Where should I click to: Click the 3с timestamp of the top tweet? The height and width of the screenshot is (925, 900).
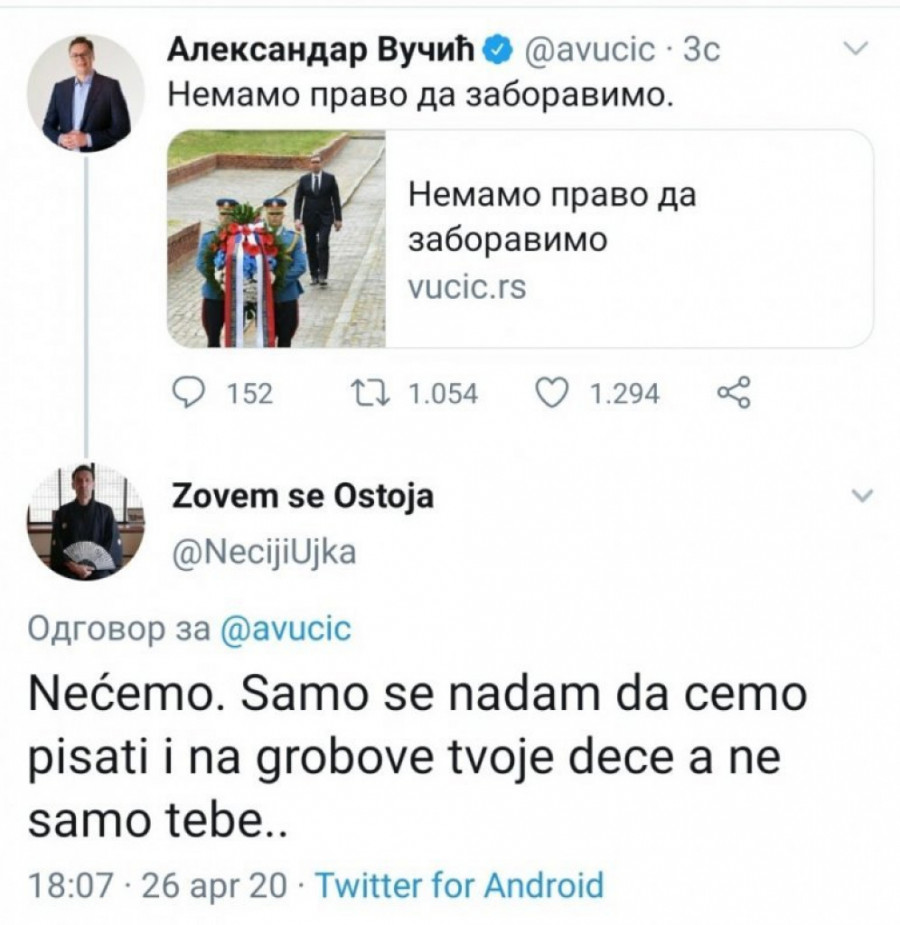[700, 49]
